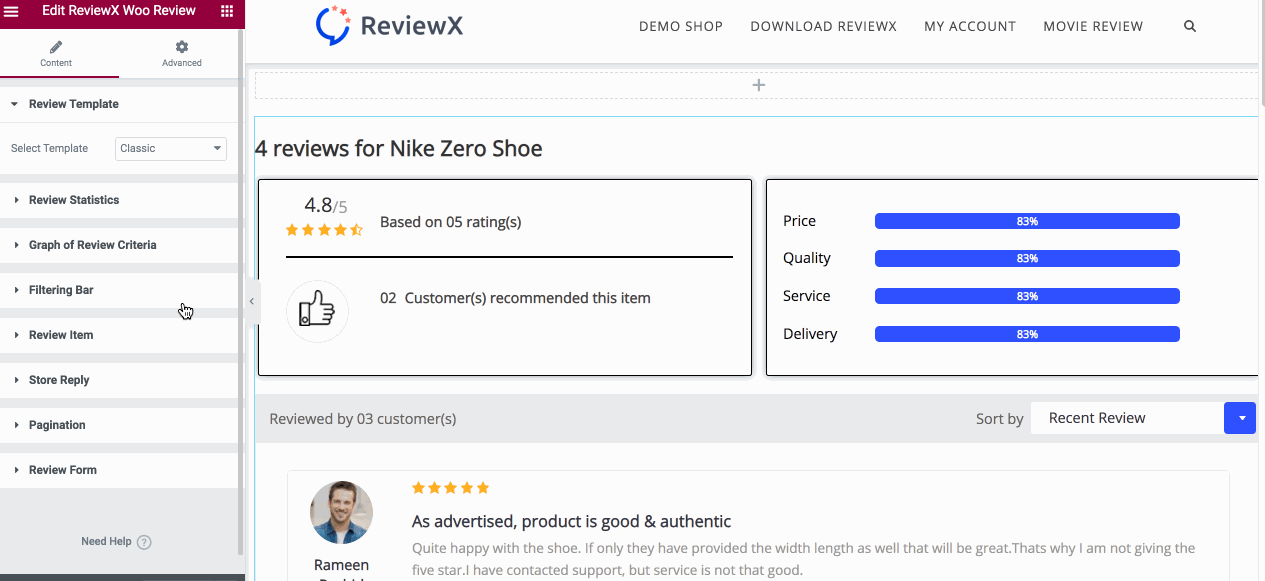Open the MOVIE REVIEW menu item
The height and width of the screenshot is (581, 1265).
(x=1093, y=26)
